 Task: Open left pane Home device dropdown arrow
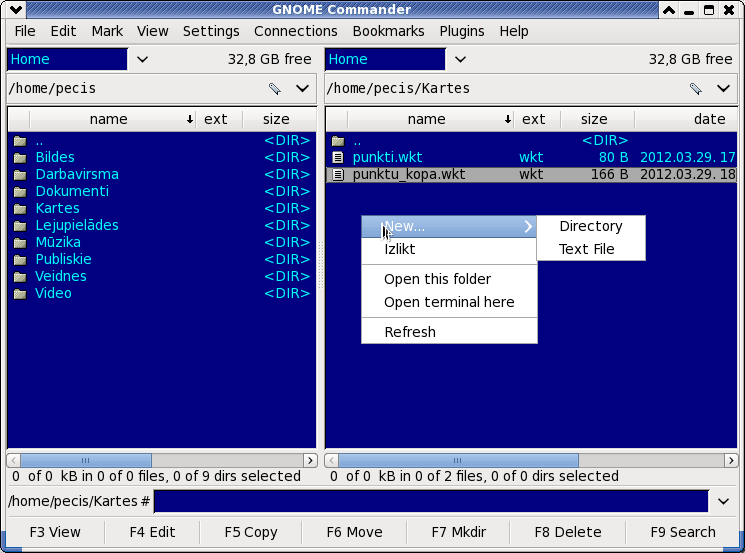point(143,59)
